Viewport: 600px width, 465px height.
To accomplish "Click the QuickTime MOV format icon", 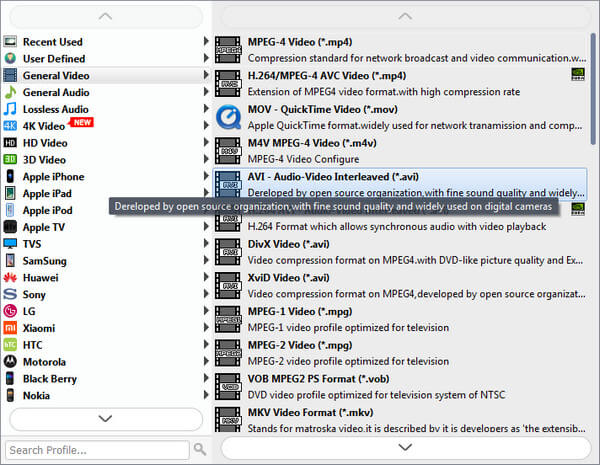I will coord(228,117).
